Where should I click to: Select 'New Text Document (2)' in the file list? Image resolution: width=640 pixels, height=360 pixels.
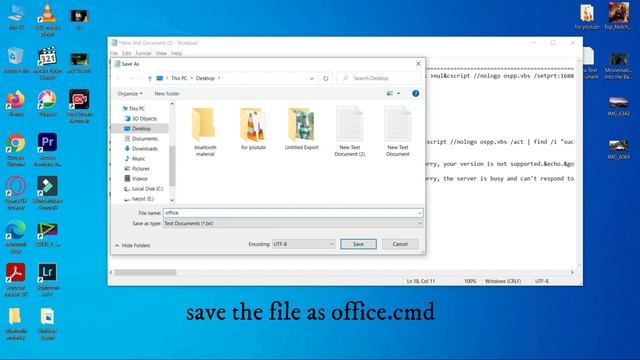point(349,132)
